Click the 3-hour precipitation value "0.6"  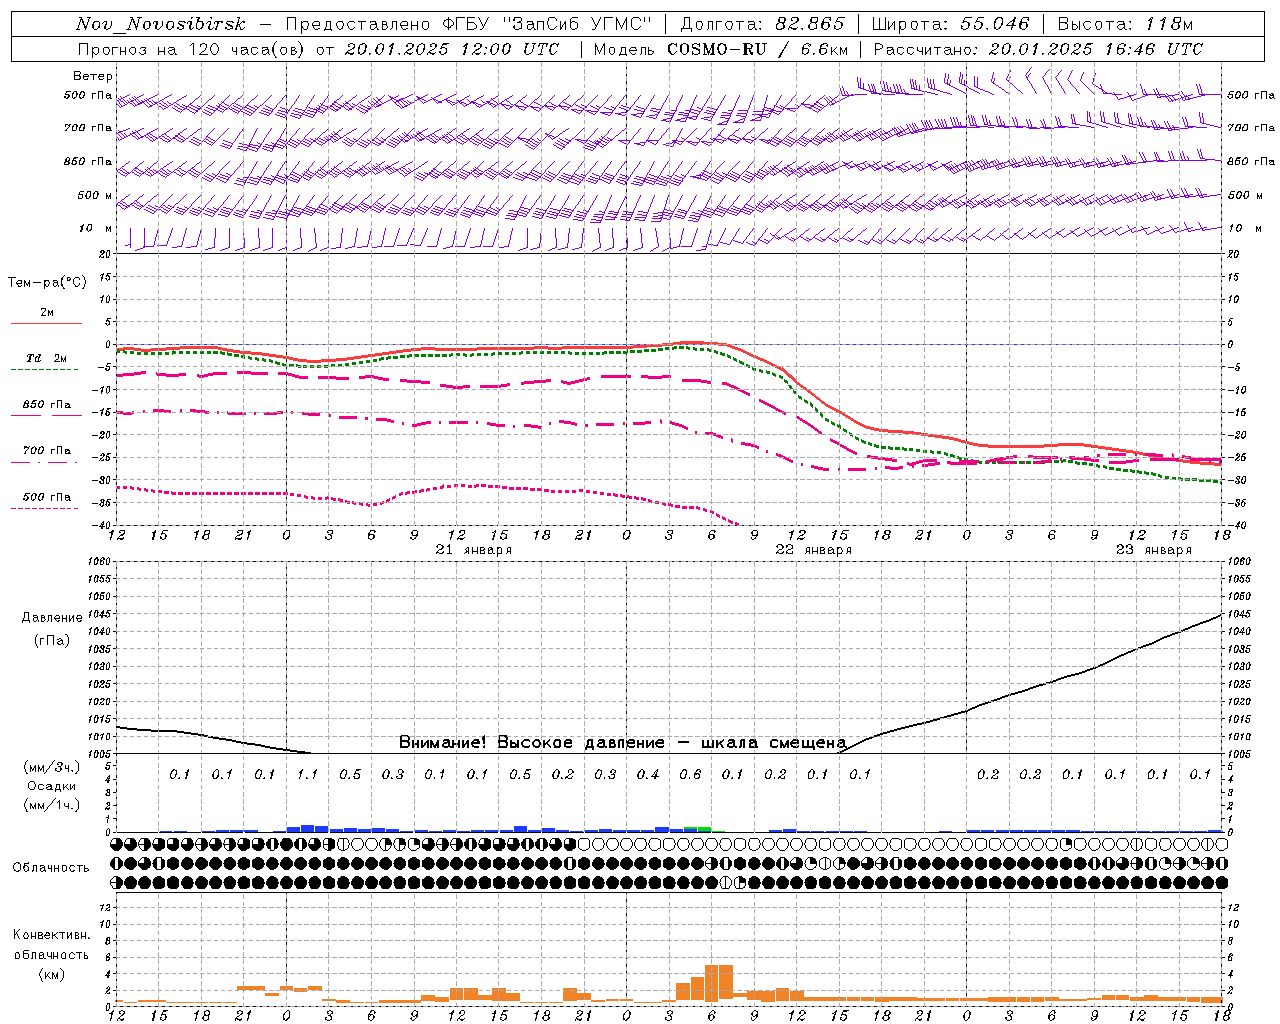[x=690, y=774]
